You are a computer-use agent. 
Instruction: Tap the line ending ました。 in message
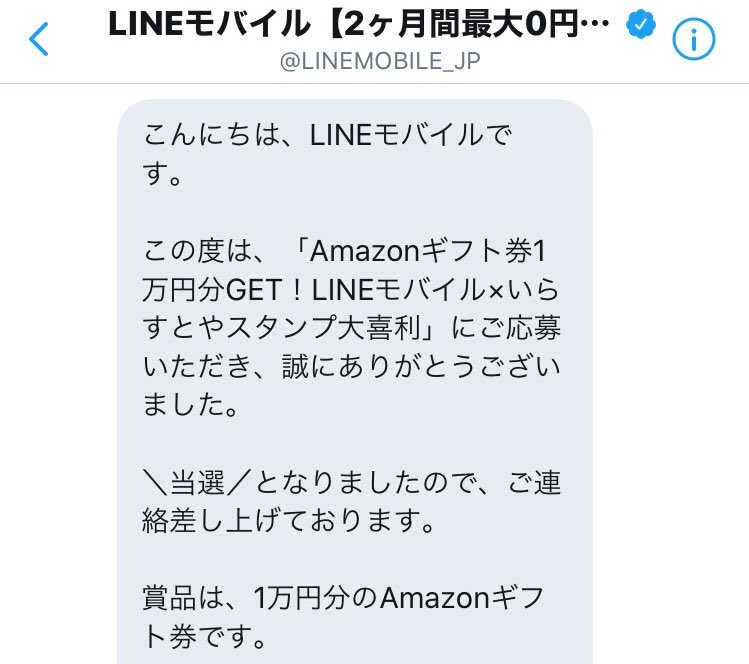coord(190,405)
